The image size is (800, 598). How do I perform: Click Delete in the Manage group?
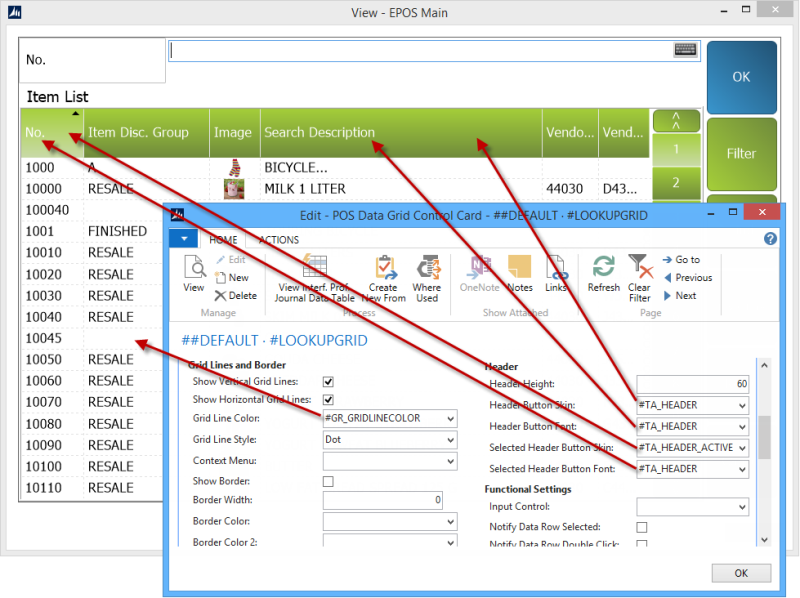[236, 295]
